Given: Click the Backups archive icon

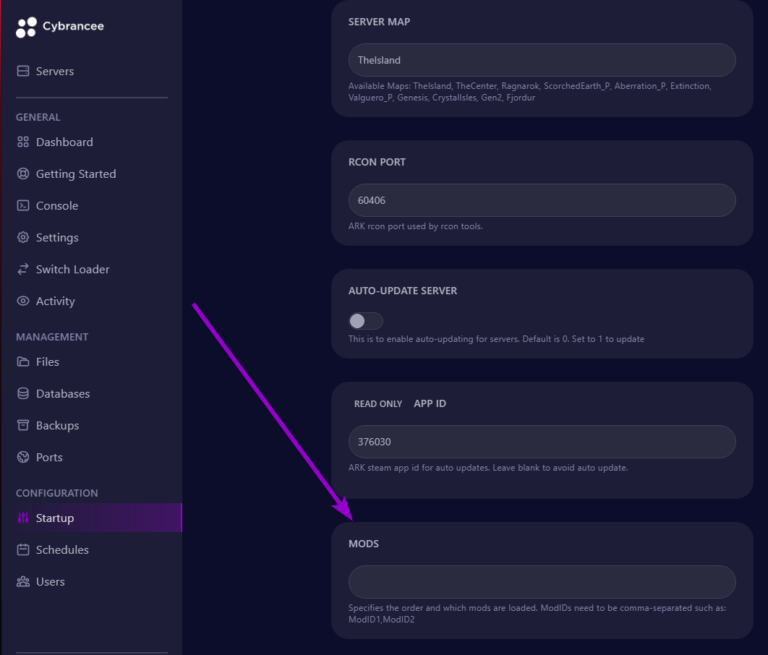Looking at the screenshot, I should coord(23,425).
